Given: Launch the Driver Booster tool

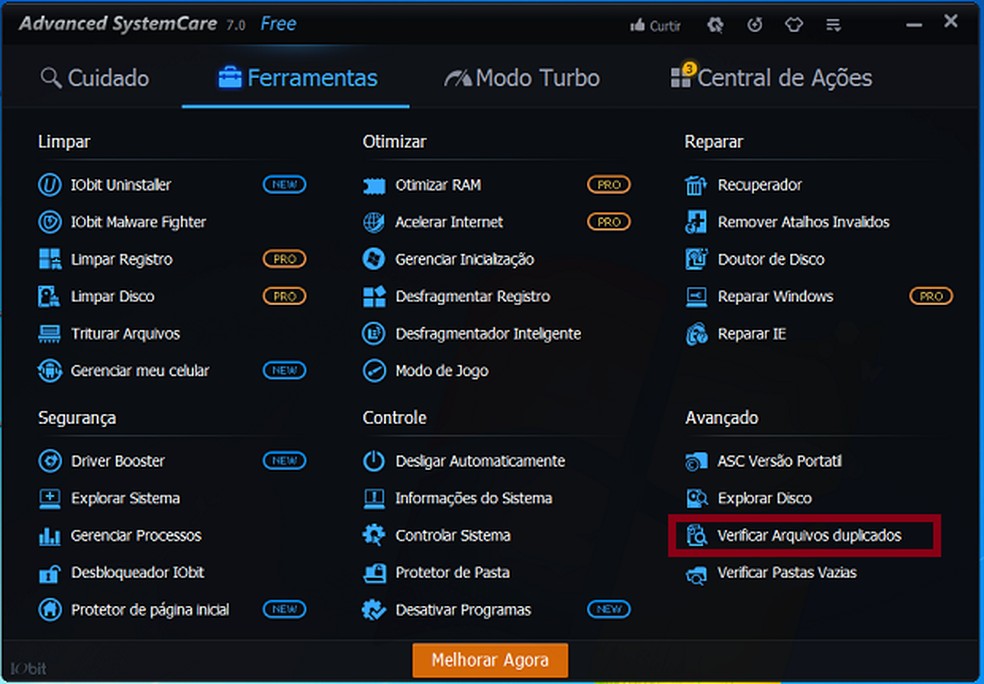Looking at the screenshot, I should [x=117, y=461].
